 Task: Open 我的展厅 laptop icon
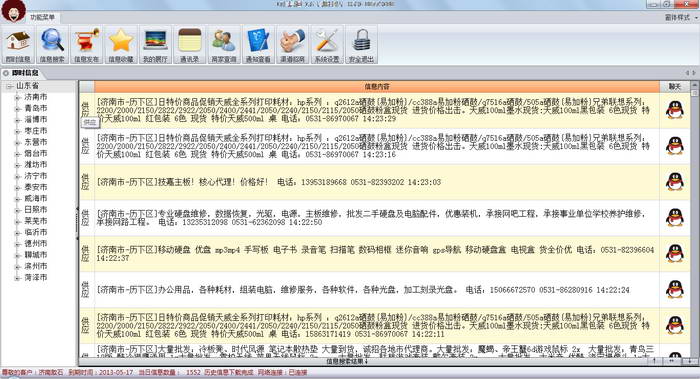(155, 45)
